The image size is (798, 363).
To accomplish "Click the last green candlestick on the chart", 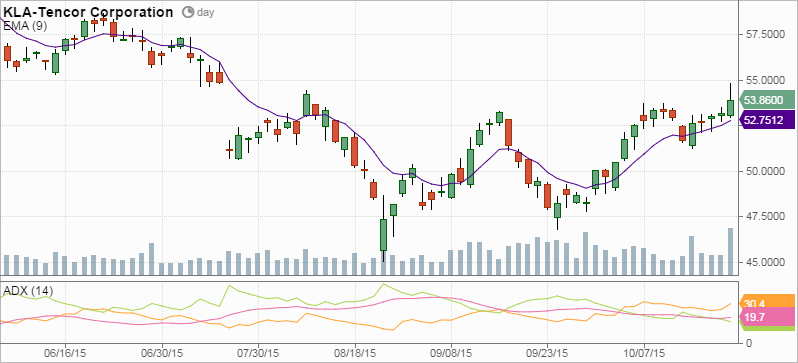I will tap(730, 107).
